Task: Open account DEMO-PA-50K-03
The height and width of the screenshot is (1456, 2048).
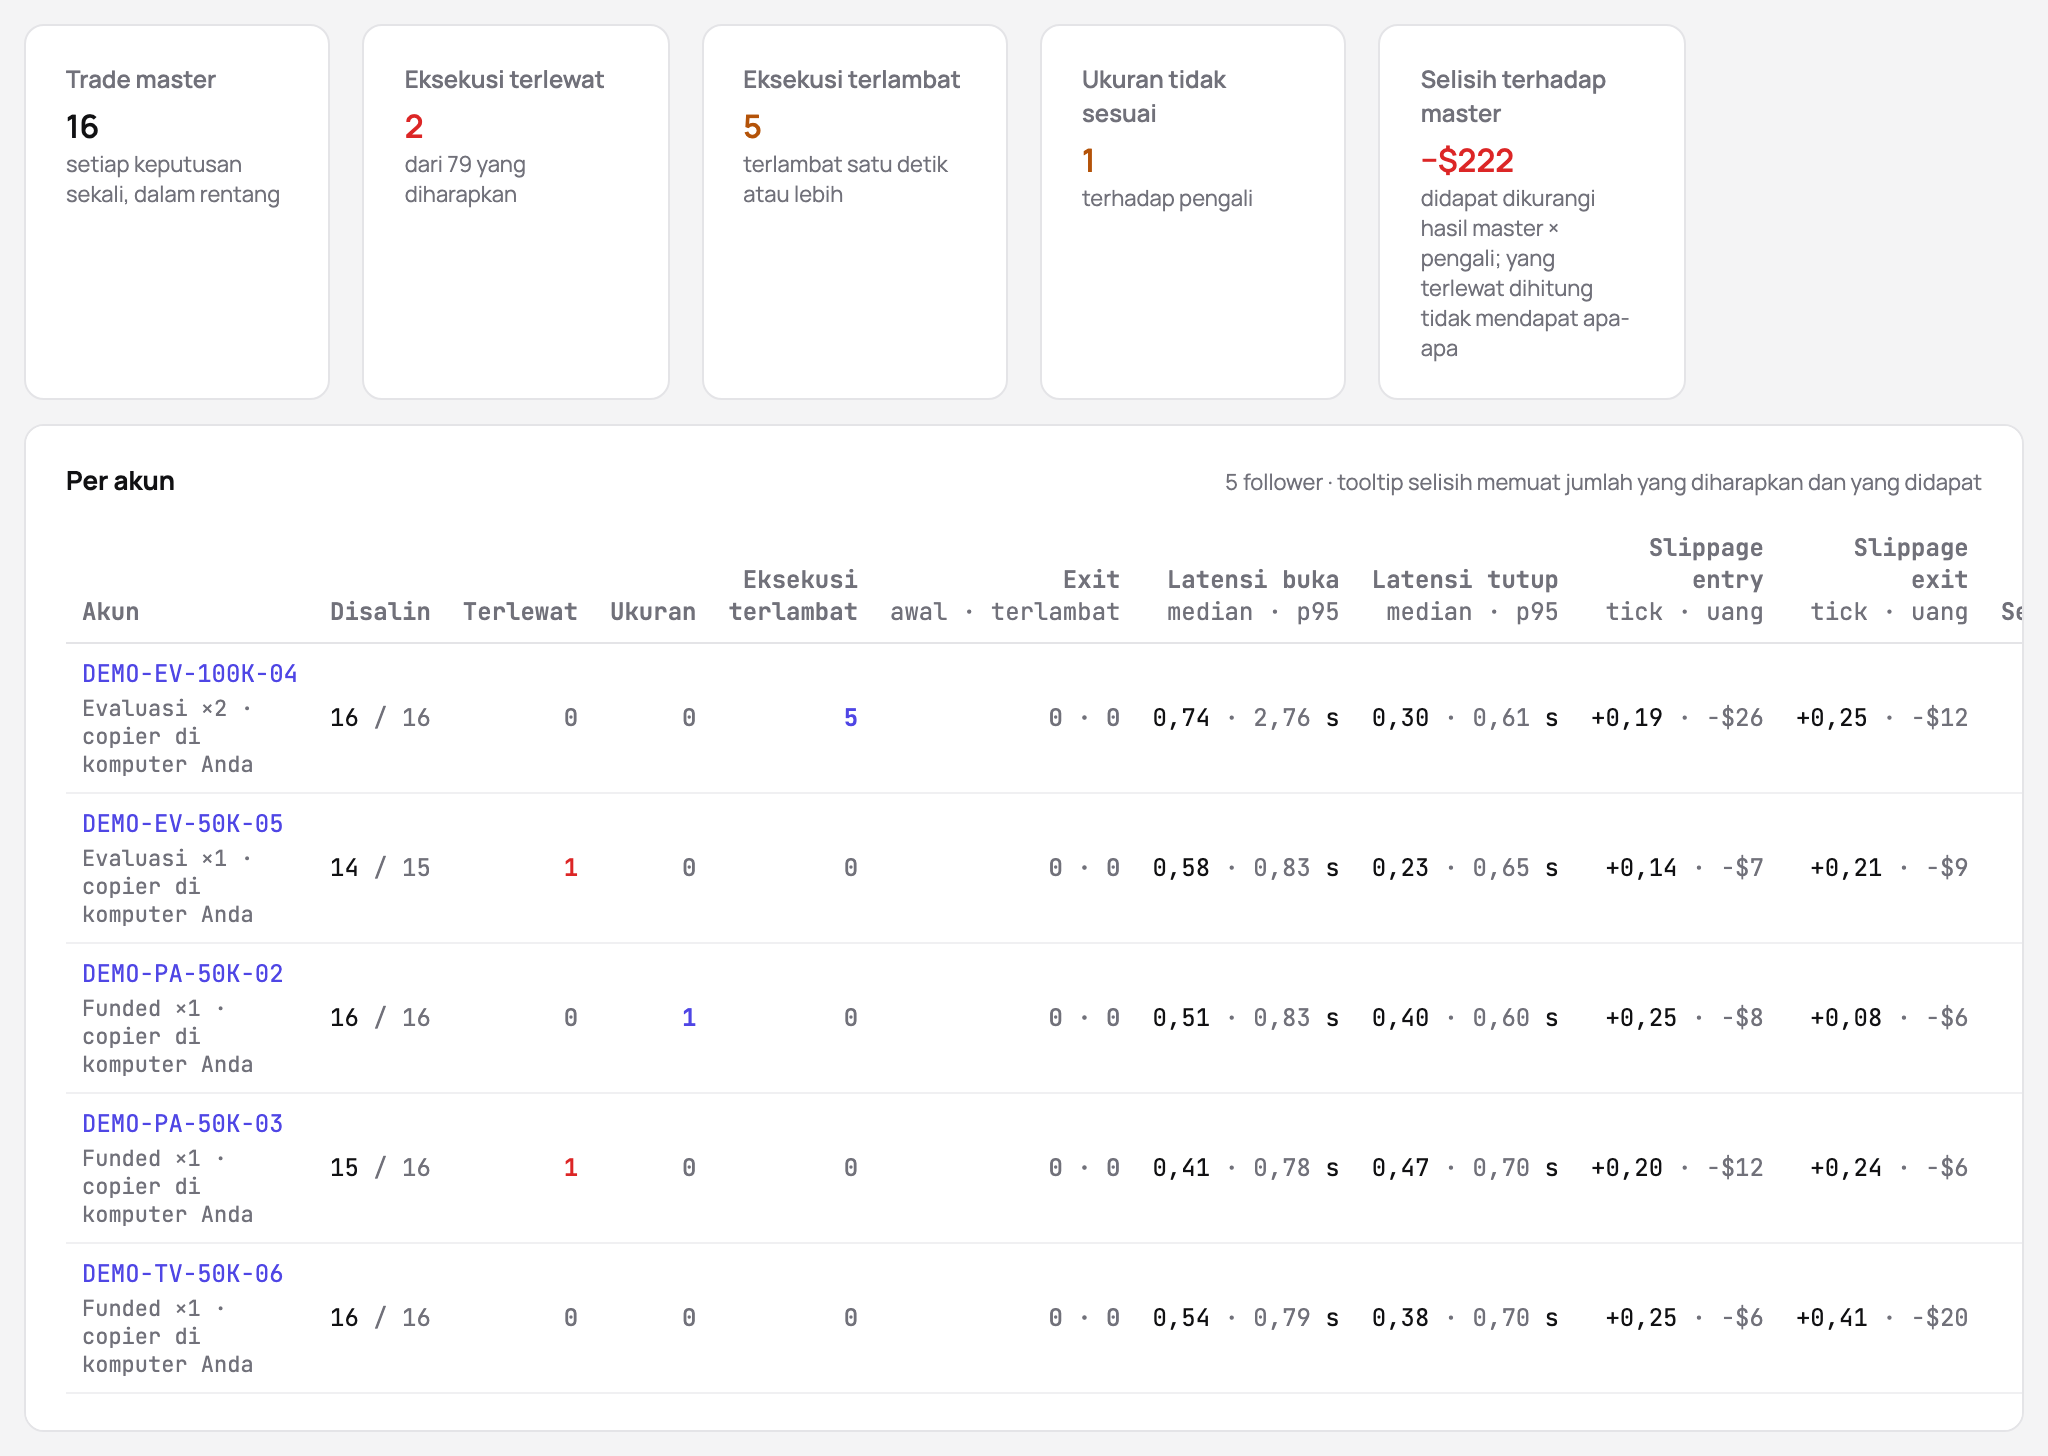Action: pos(183,1124)
